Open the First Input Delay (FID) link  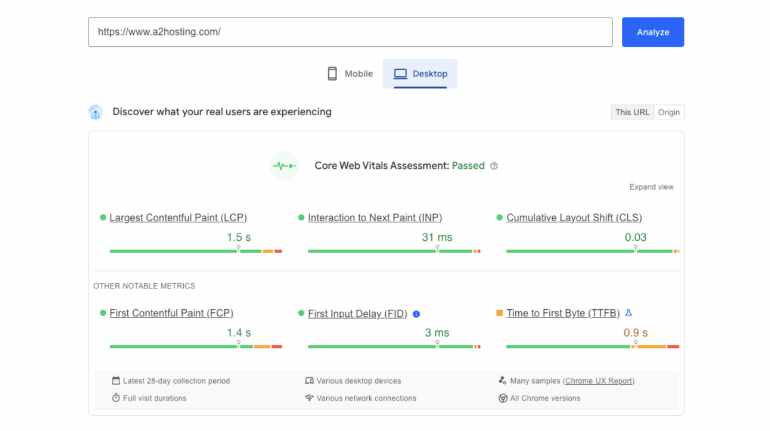tap(358, 314)
